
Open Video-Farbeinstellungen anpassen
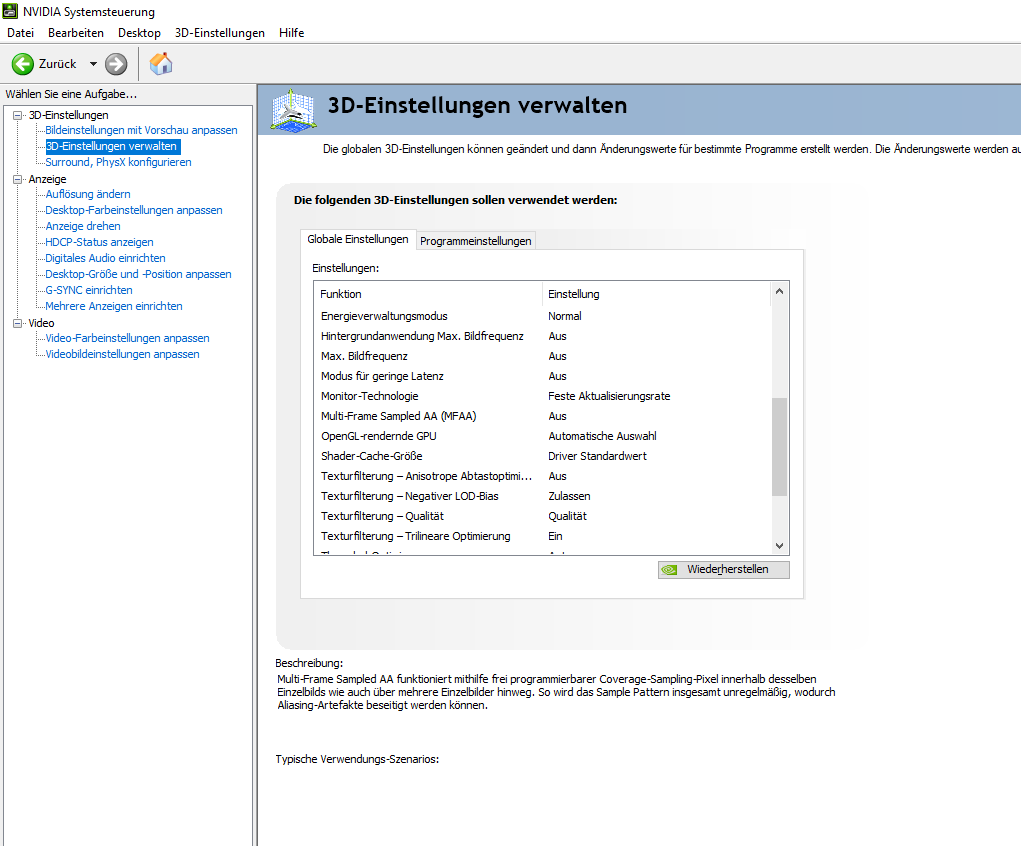(x=127, y=338)
